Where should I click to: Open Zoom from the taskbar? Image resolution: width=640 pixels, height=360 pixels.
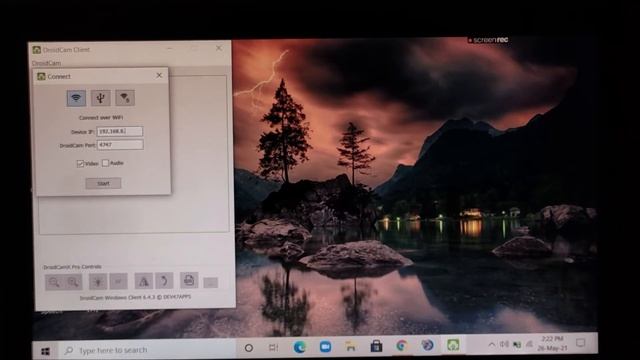(x=325, y=347)
